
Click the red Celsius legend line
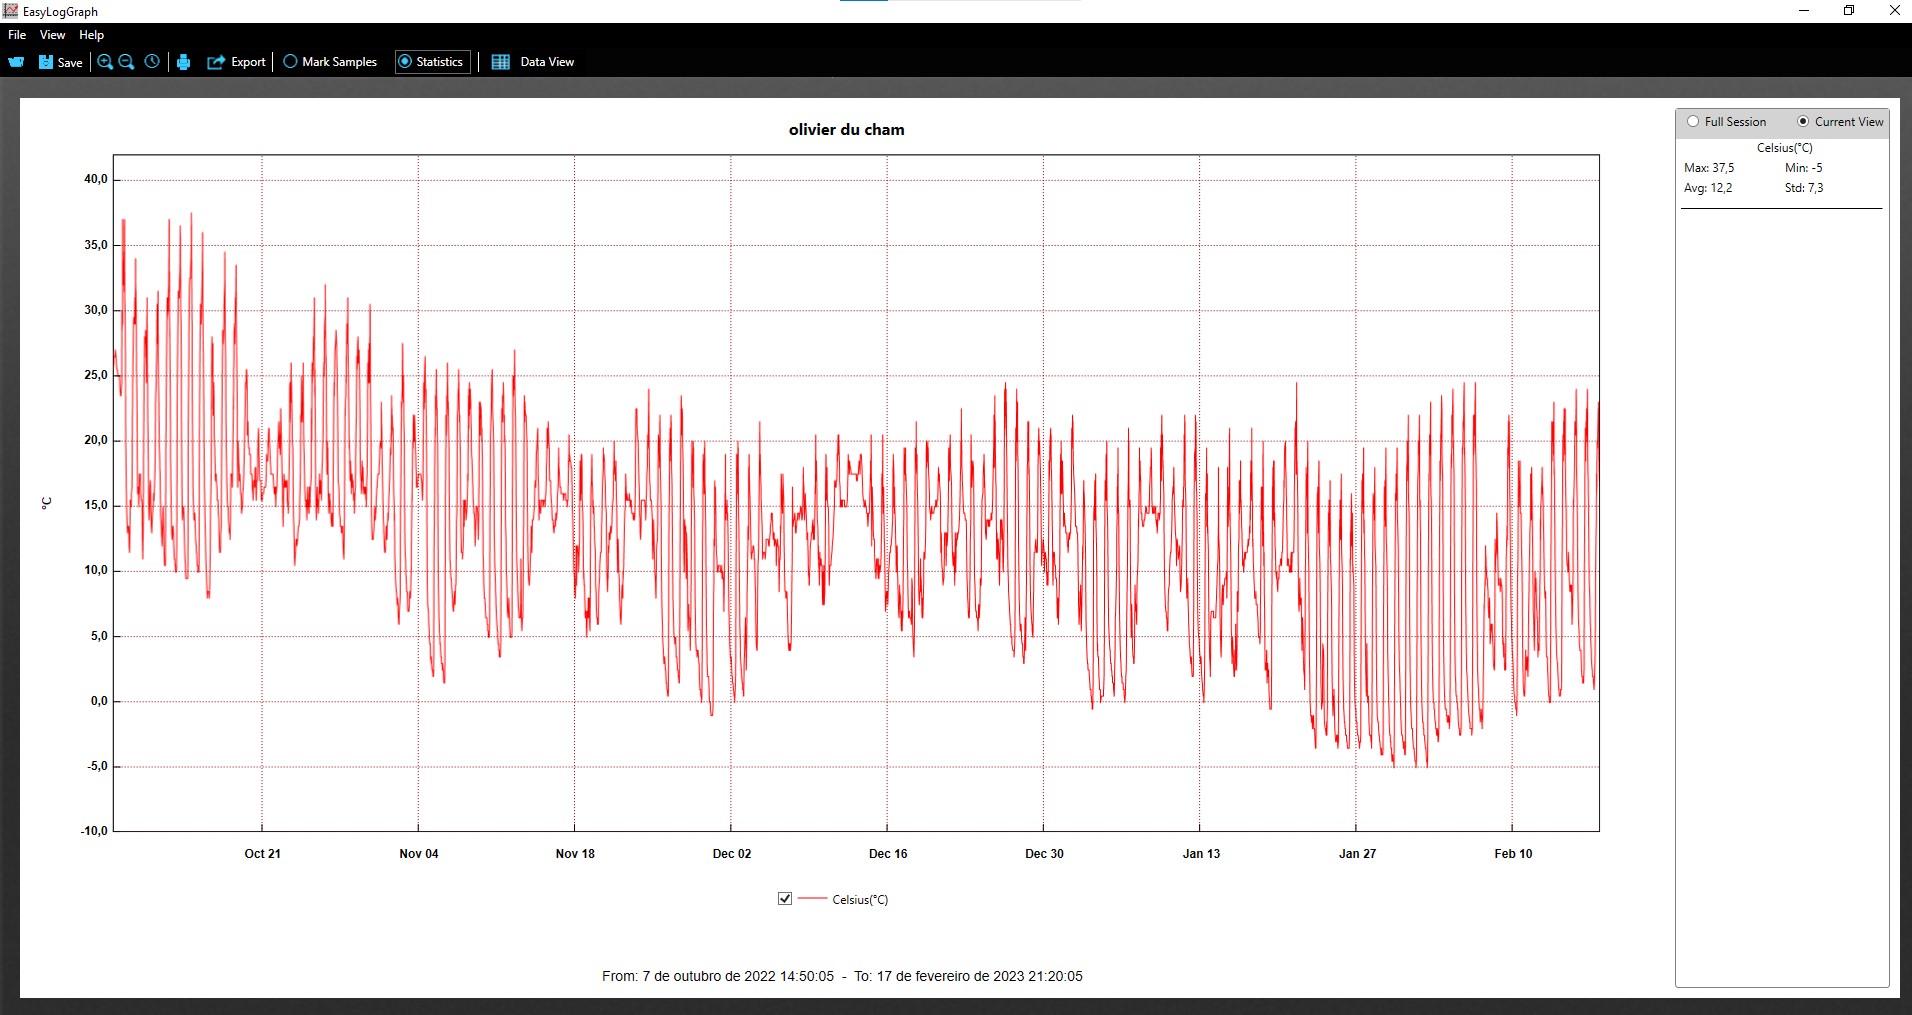[813, 899]
